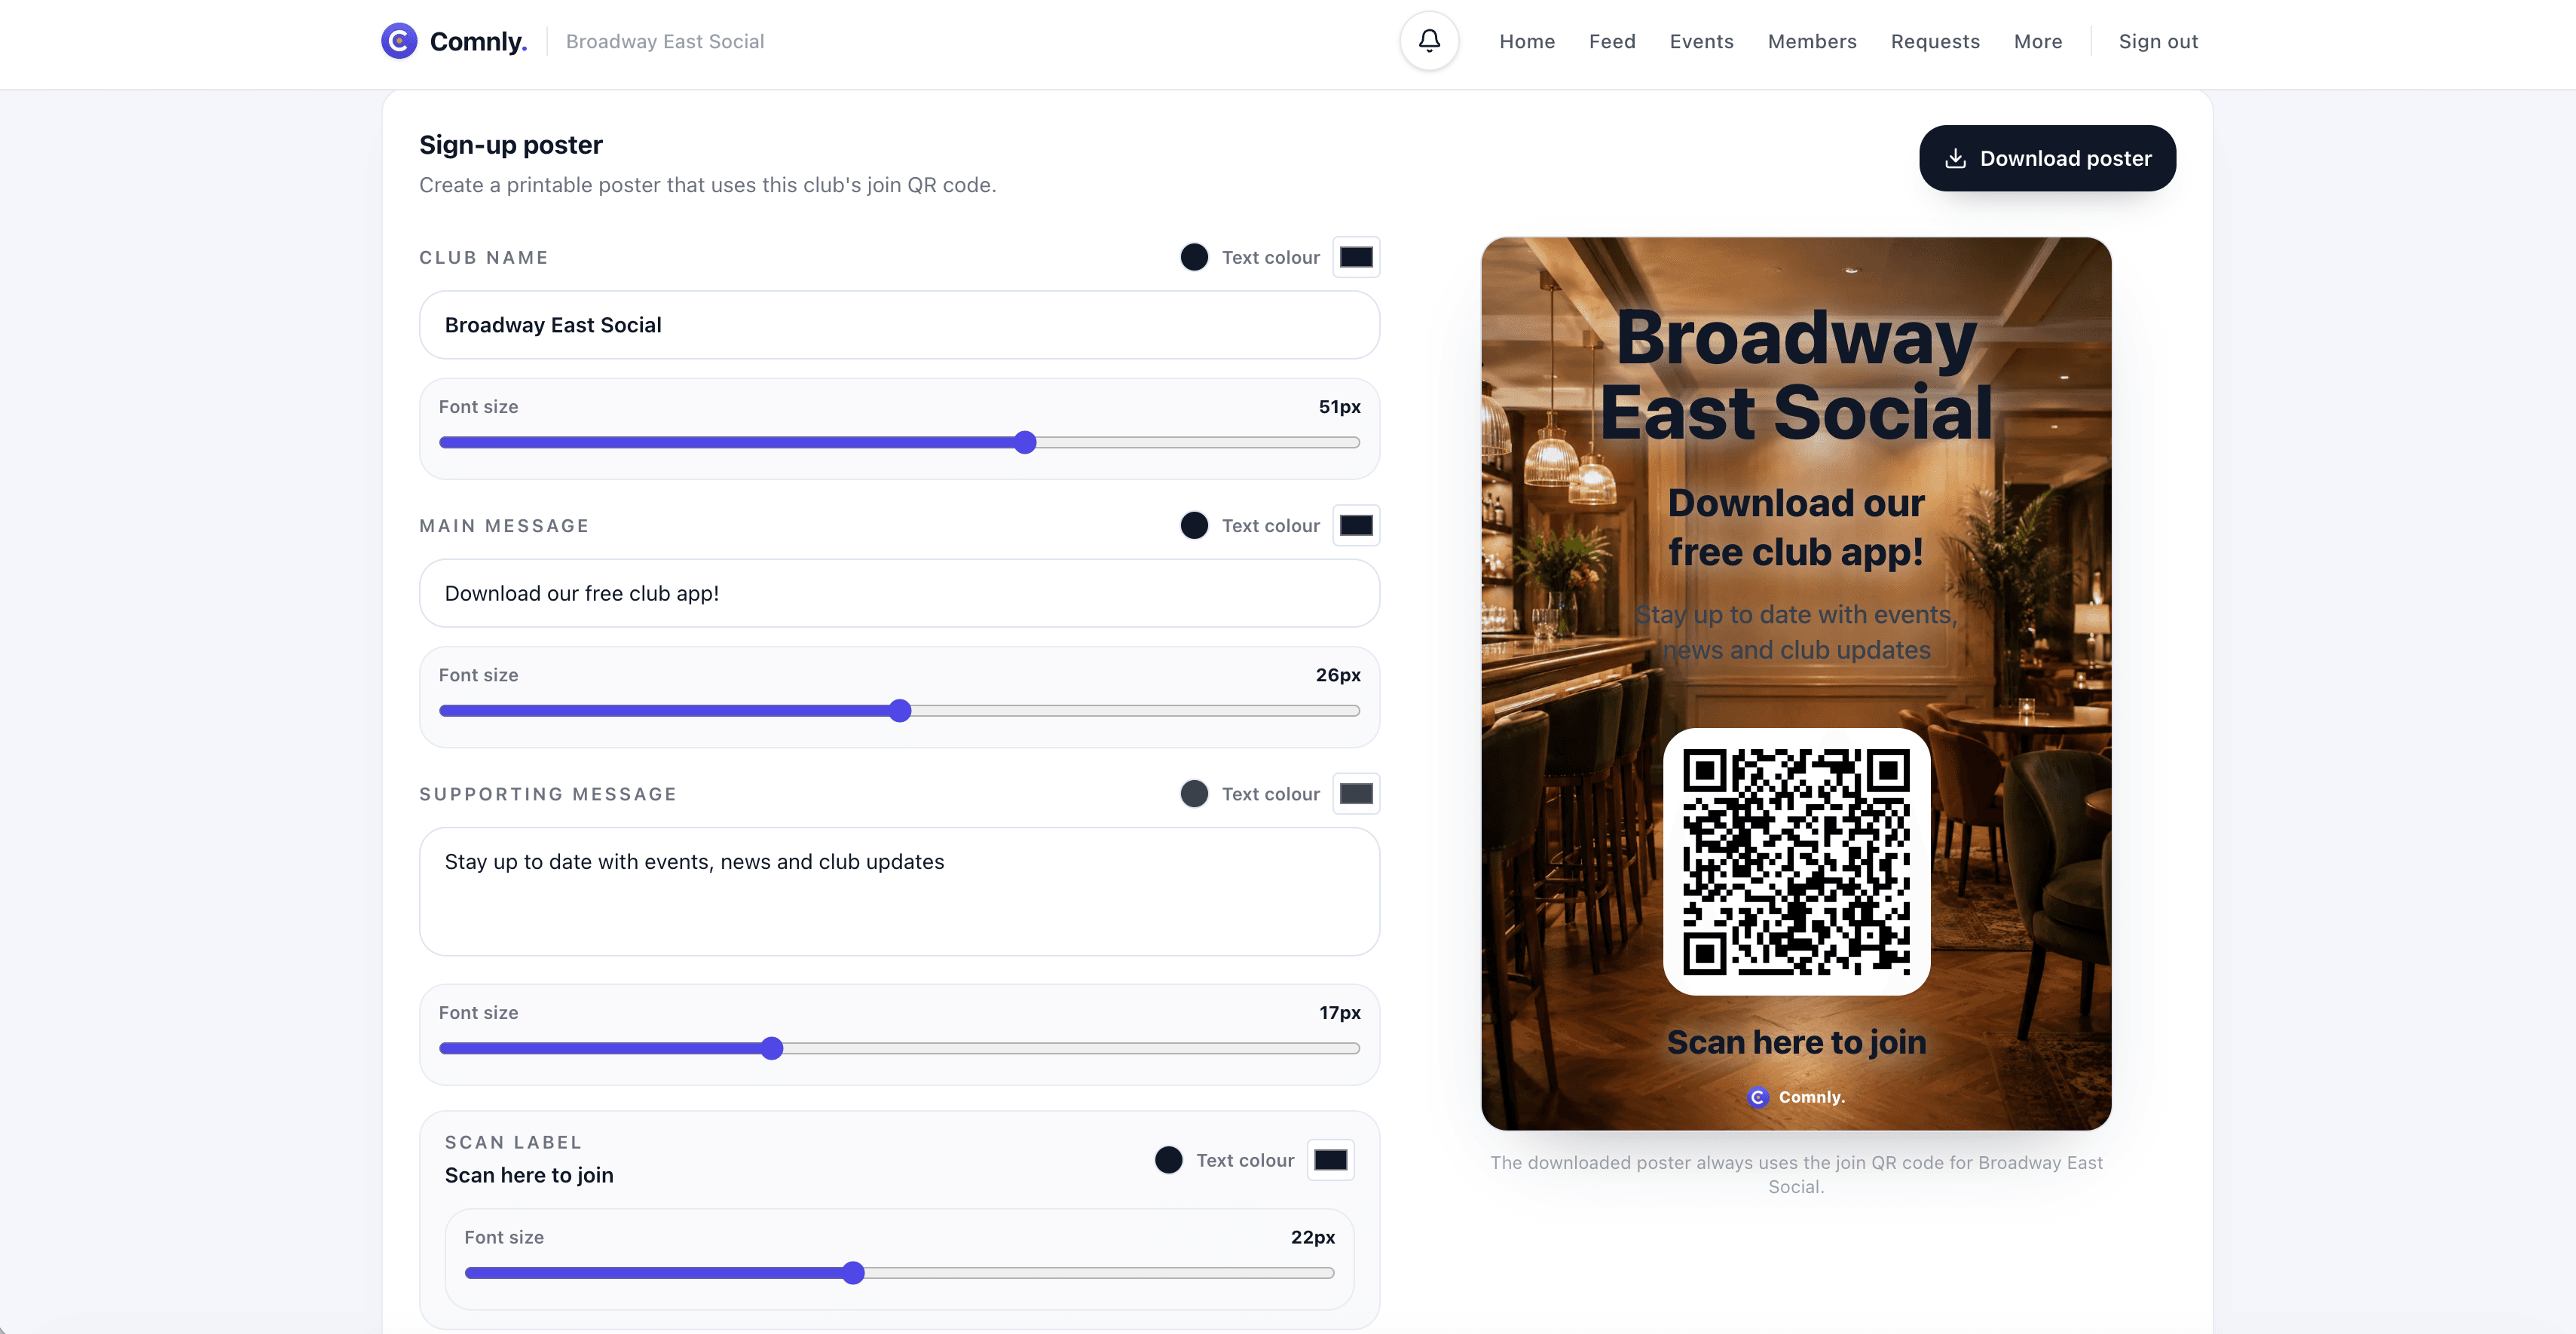Click the Sign out link
2576x1334 pixels.
(x=2158, y=41)
